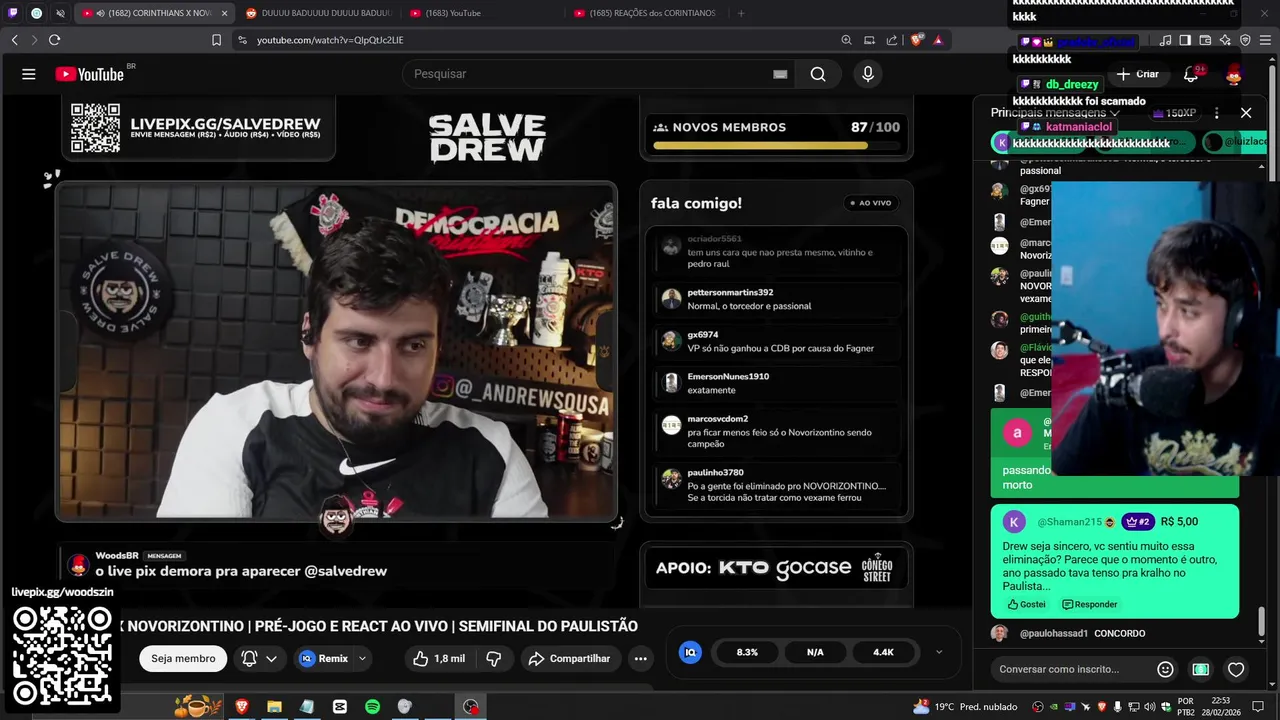Open a new browser tab
The width and height of the screenshot is (1280, 720).
[x=741, y=13]
